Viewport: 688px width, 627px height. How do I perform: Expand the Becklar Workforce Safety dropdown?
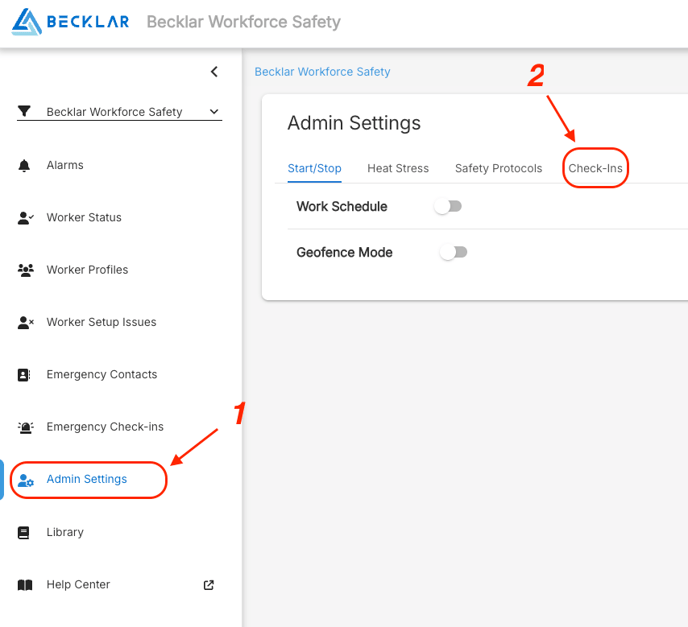click(x=213, y=112)
